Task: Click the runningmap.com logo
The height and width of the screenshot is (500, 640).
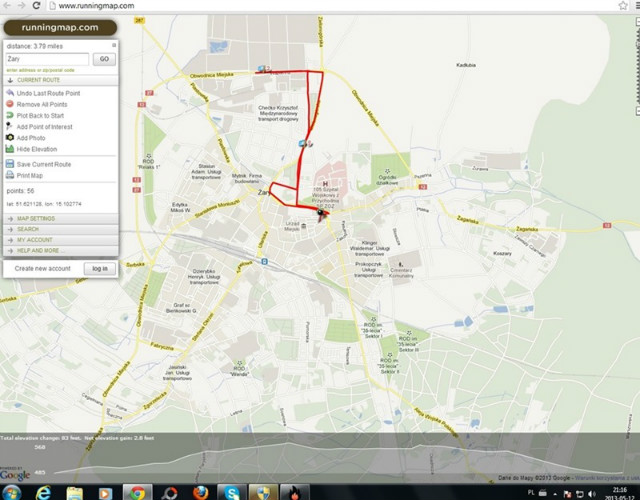Action: 60,28
